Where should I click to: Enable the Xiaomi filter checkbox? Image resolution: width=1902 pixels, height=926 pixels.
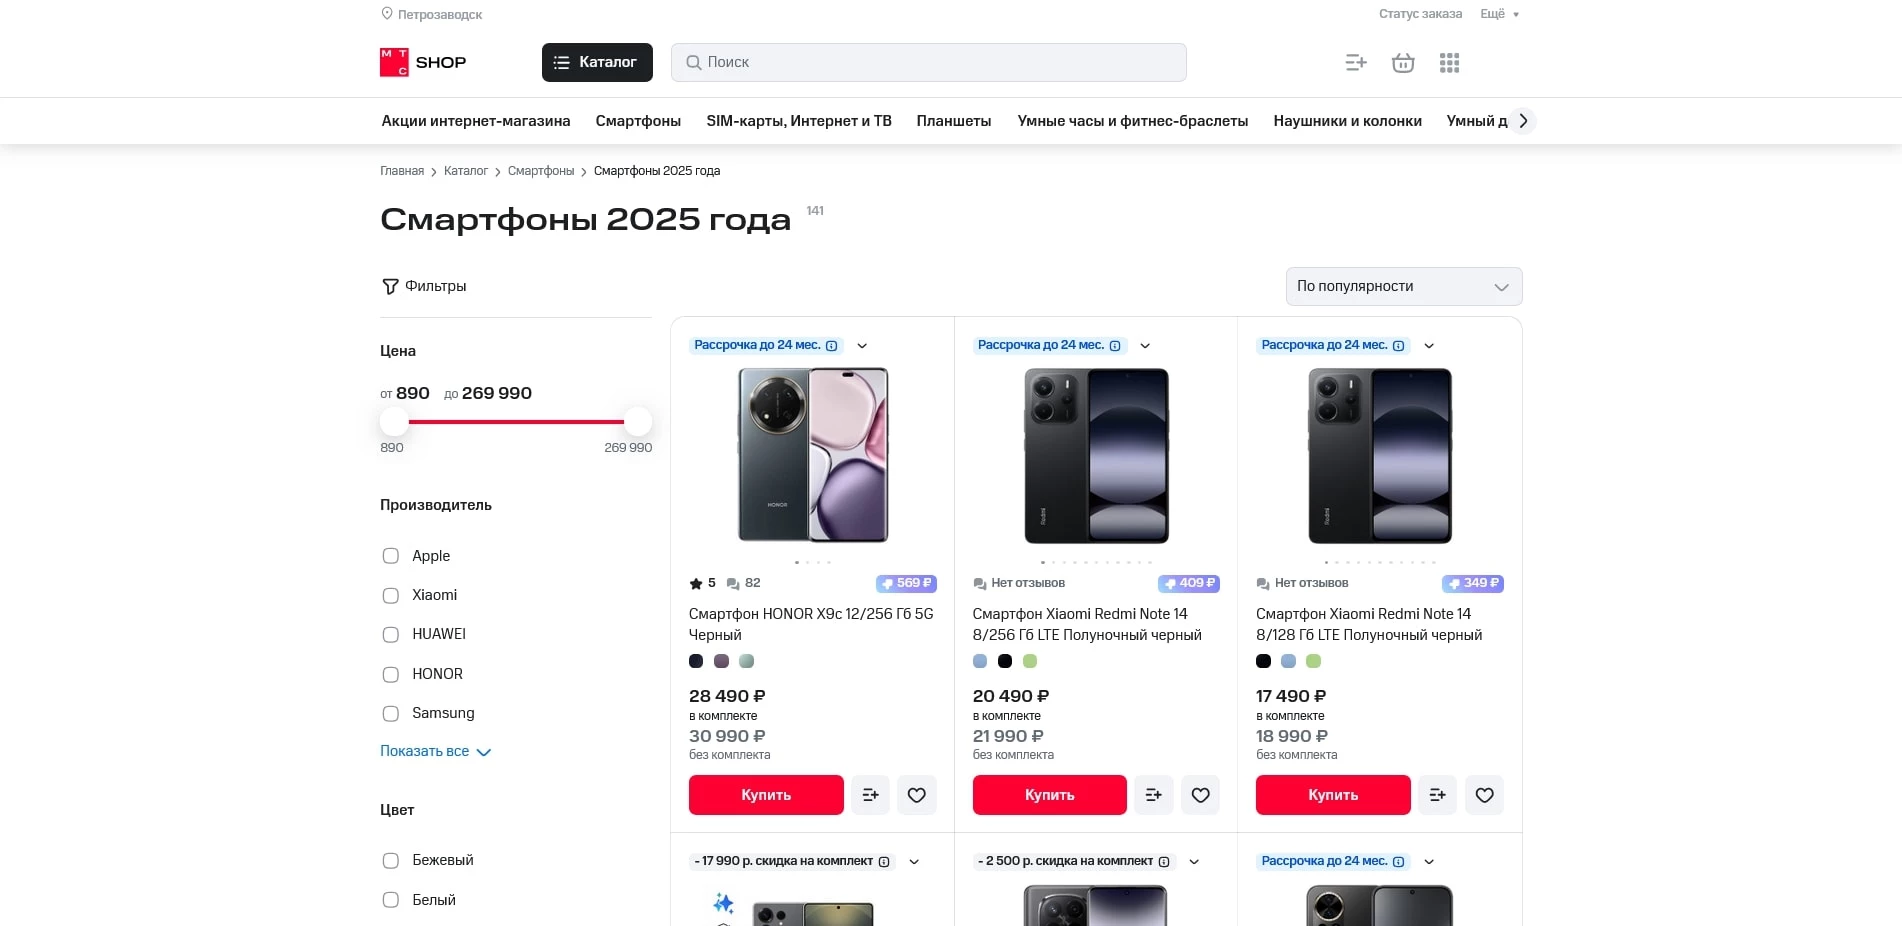point(390,595)
